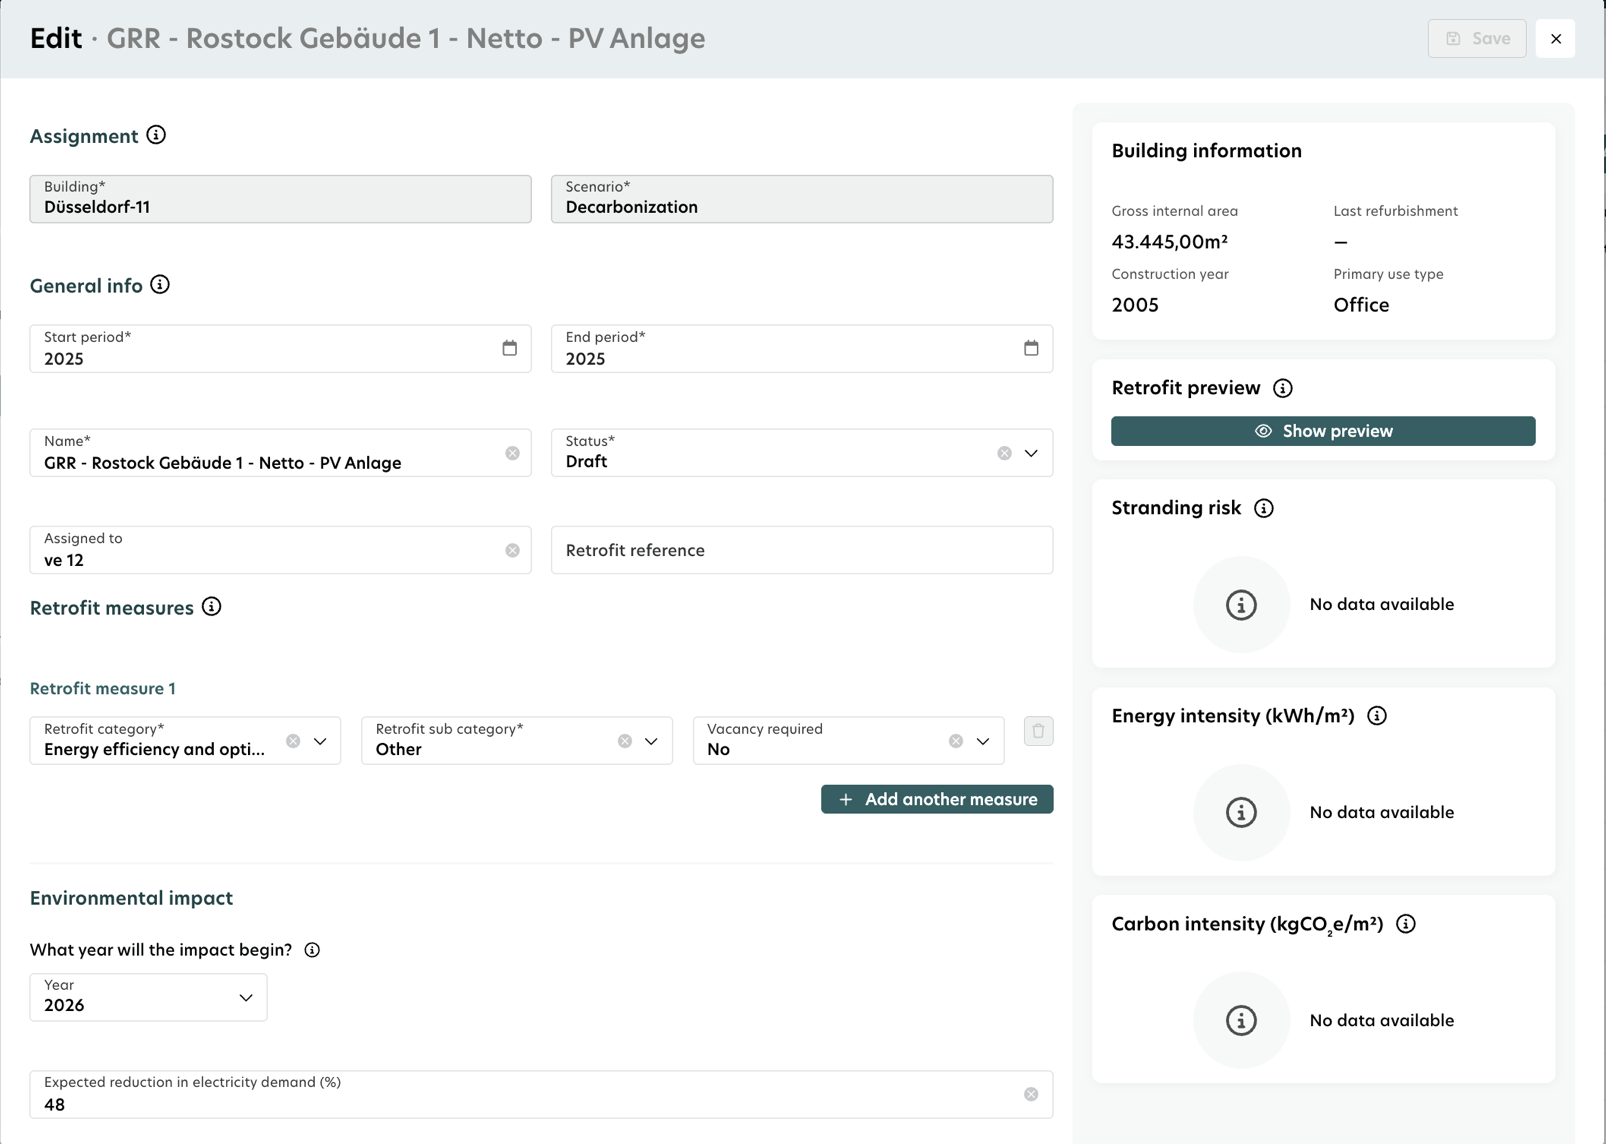Open the Start period calendar picker

510,348
